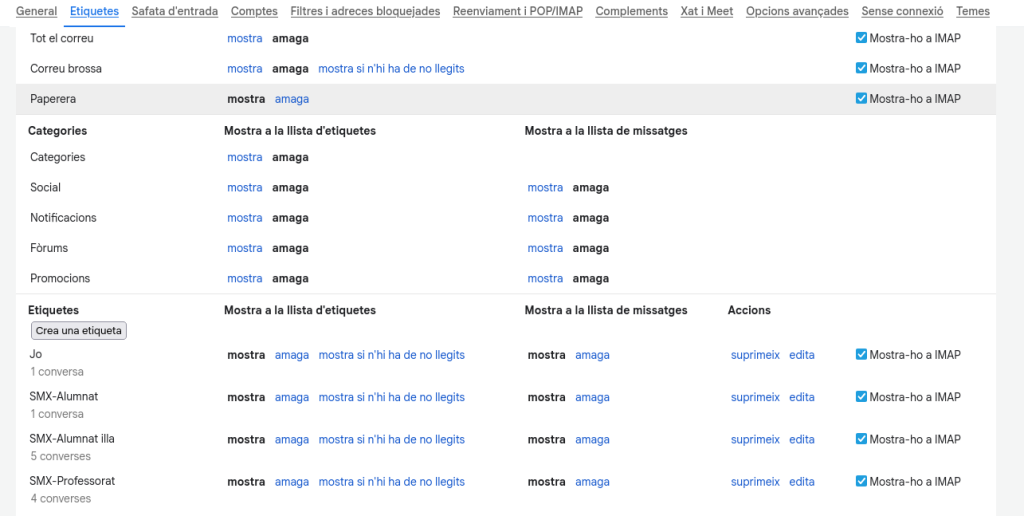Edit the SMX-Alumnat illa label
The image size is (1024, 516).
coord(801,439)
